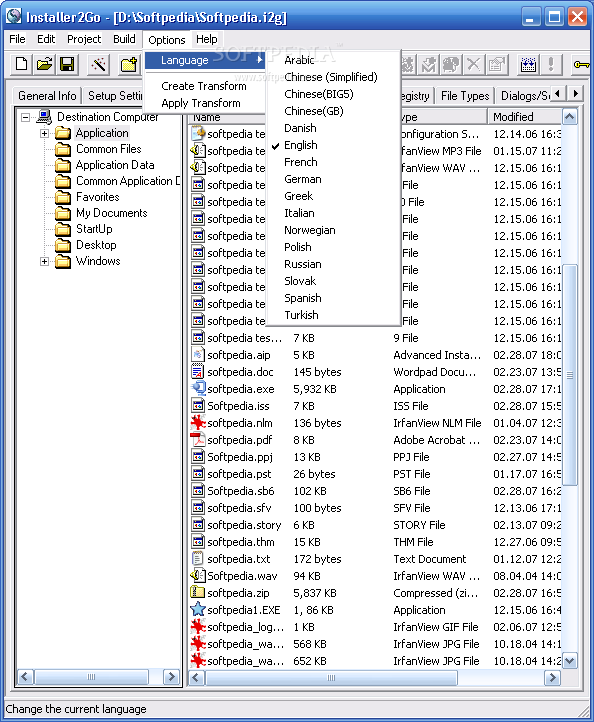Switch to the General Info tab
Image resolution: width=594 pixels, height=722 pixels.
pos(47,96)
